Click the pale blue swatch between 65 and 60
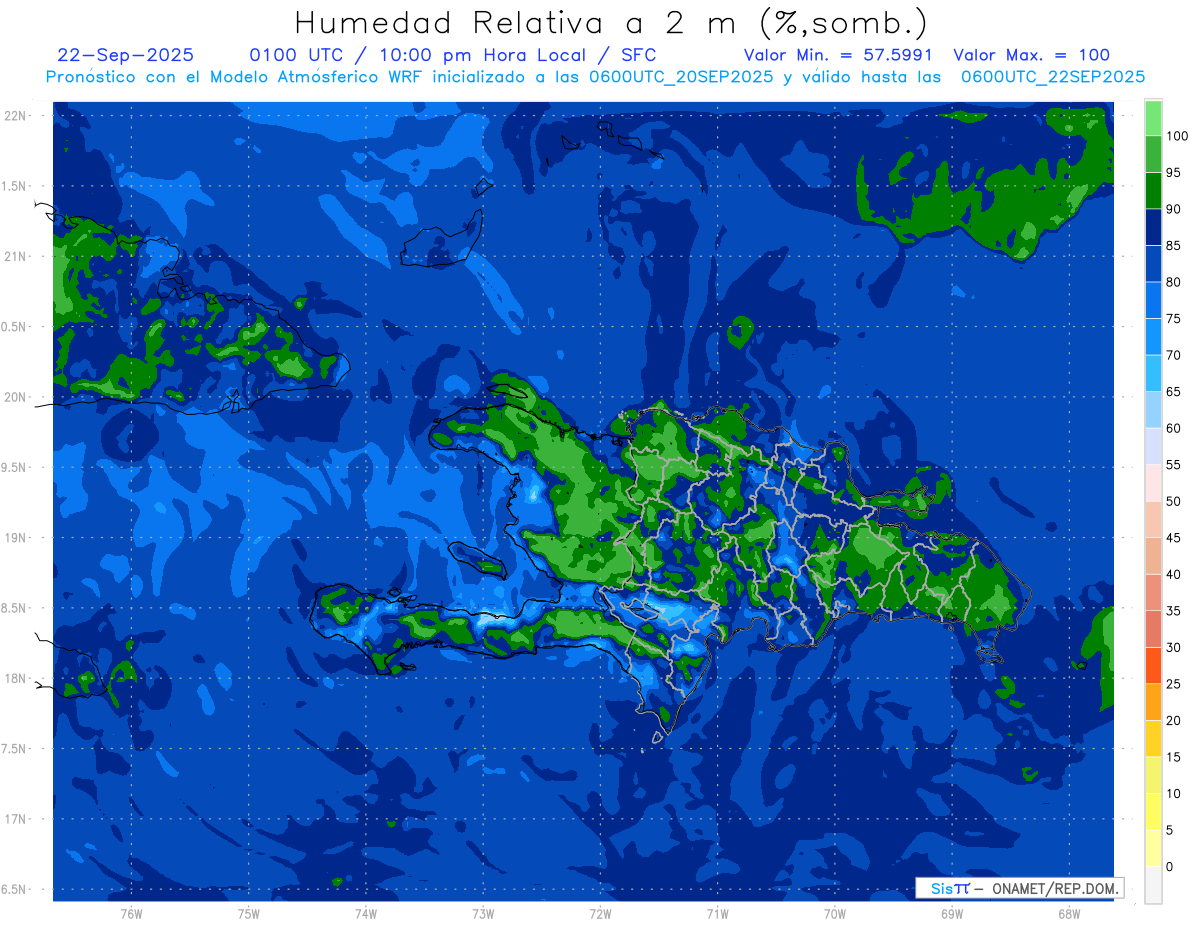 1153,409
